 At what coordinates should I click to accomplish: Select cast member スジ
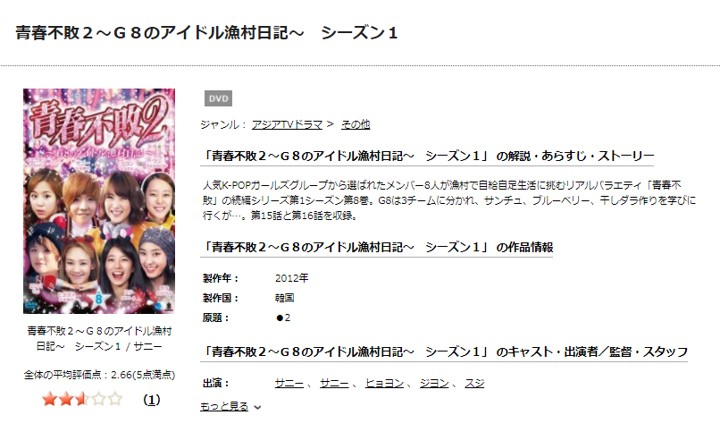click(x=474, y=383)
